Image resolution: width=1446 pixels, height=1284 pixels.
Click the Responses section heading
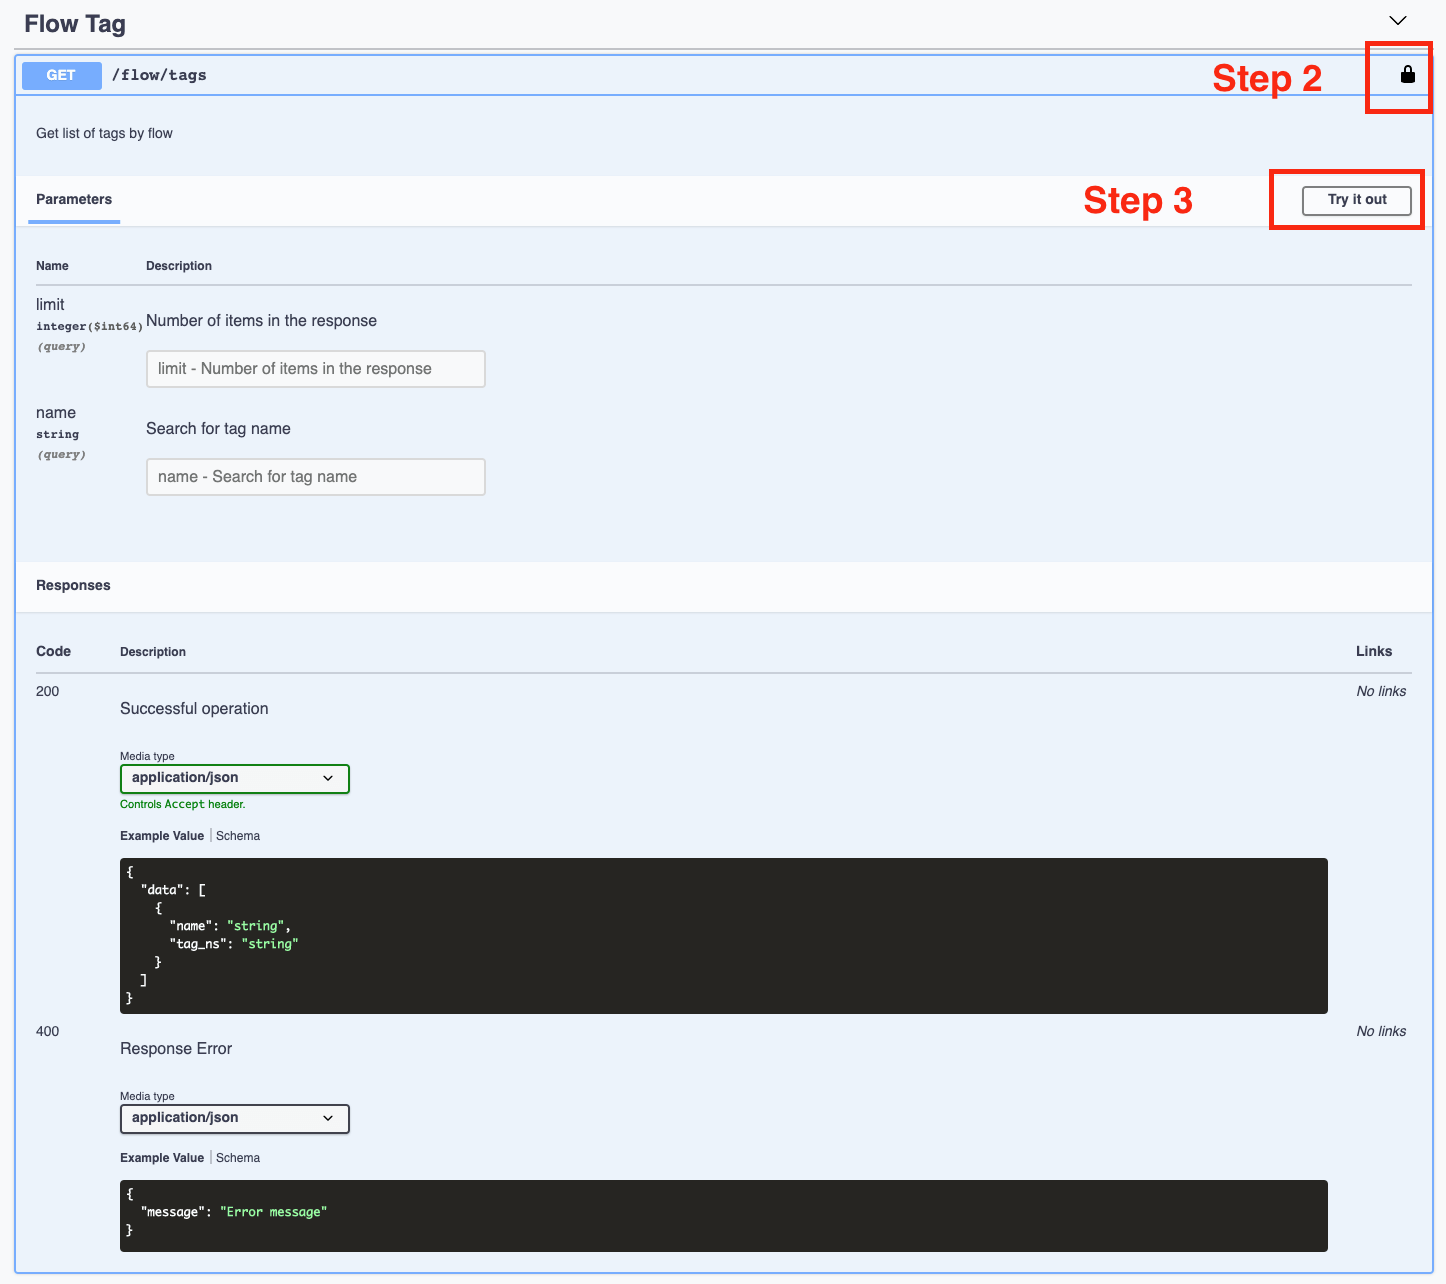[73, 585]
